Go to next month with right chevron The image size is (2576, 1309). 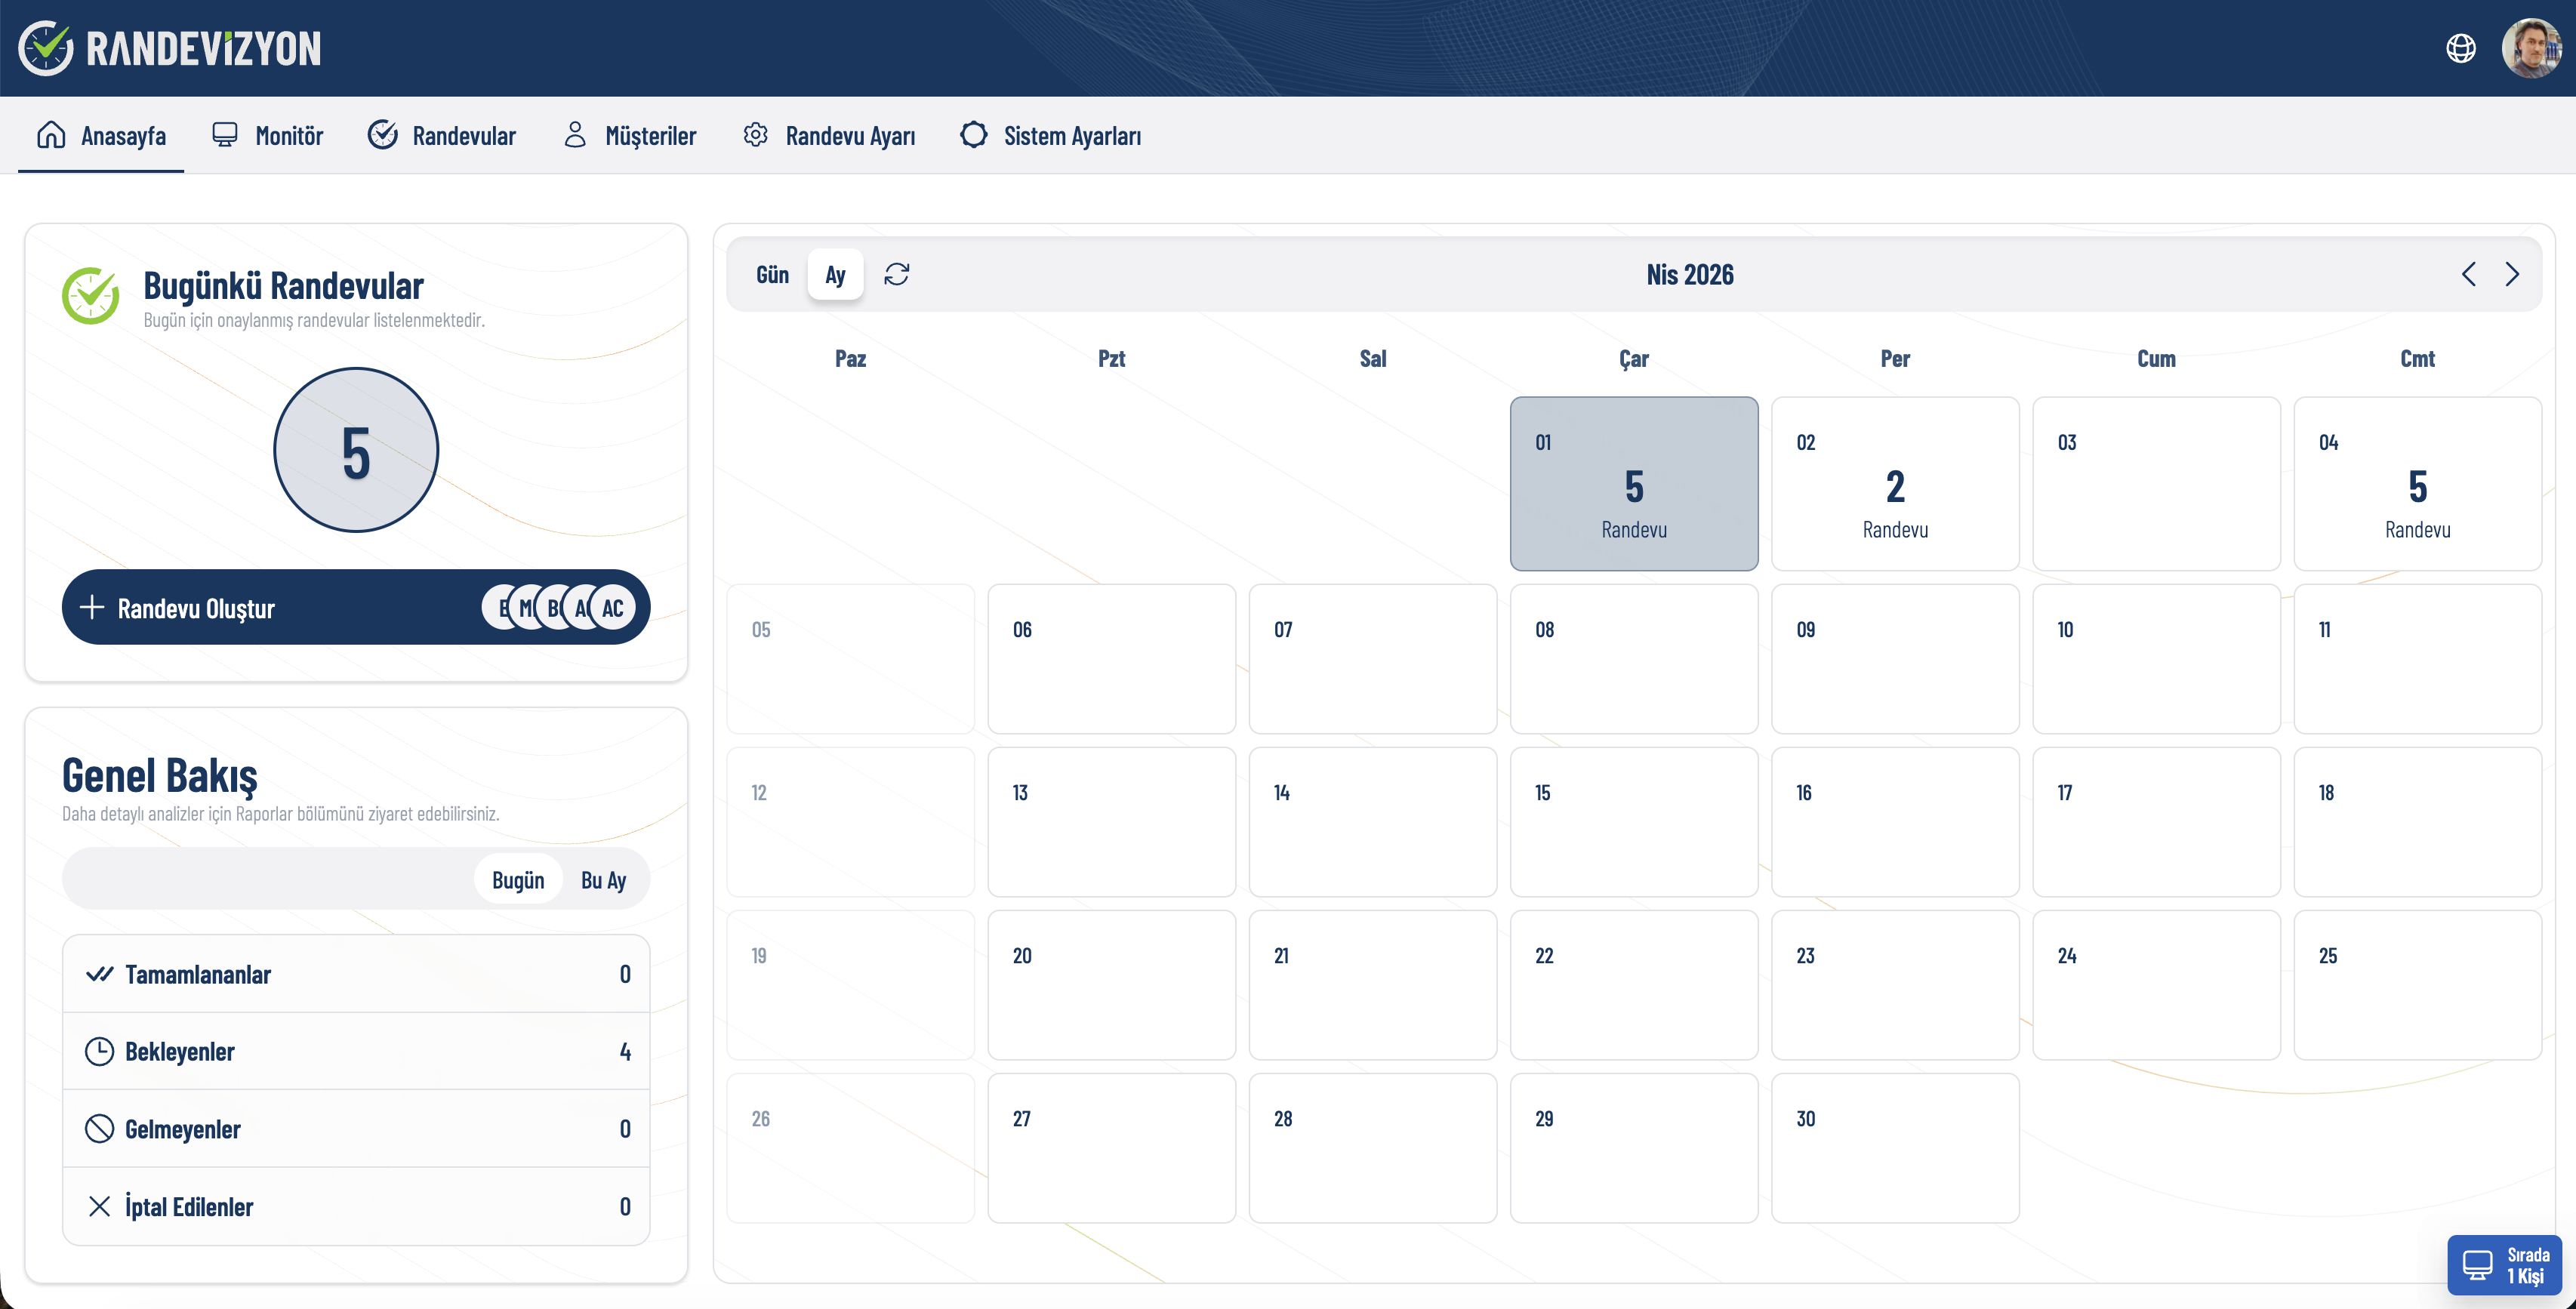[x=2512, y=274]
